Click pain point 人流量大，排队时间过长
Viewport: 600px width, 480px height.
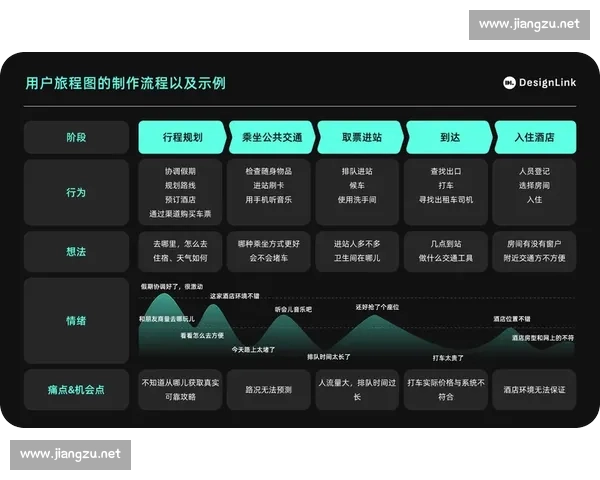pyautogui.click(x=357, y=390)
